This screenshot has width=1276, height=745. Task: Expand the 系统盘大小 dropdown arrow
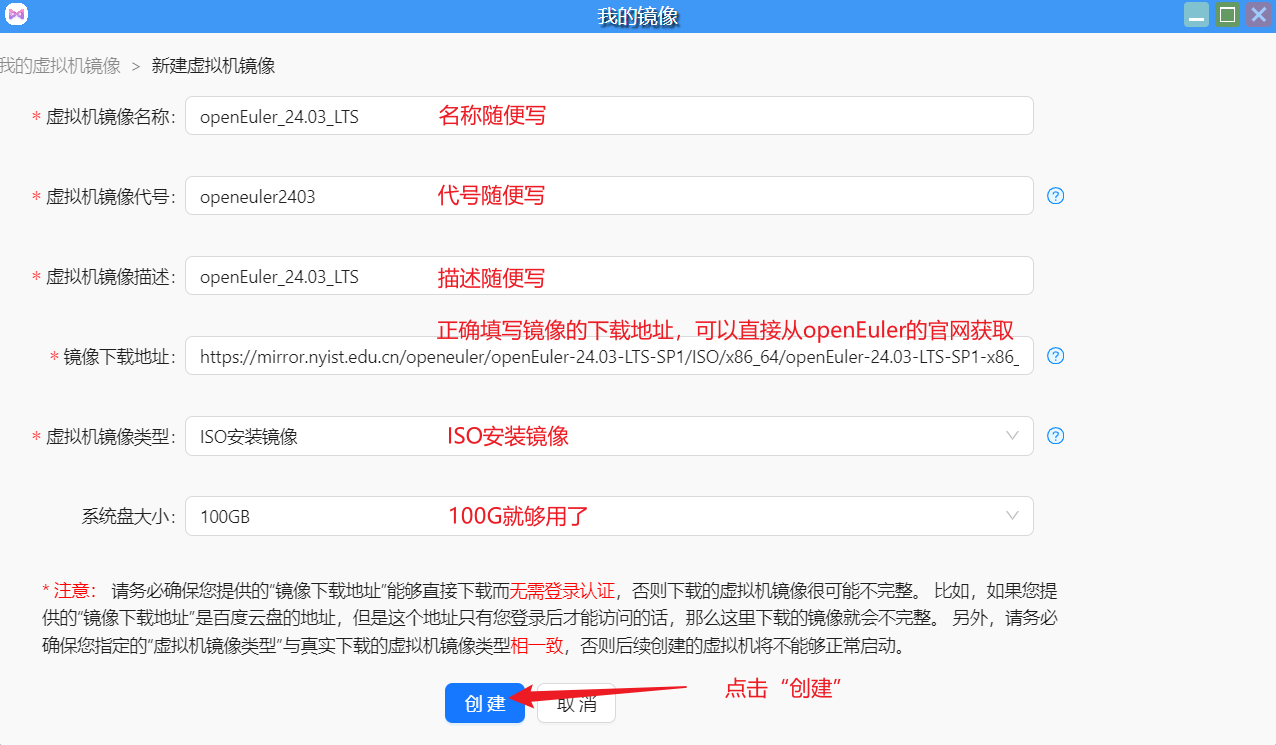1012,516
